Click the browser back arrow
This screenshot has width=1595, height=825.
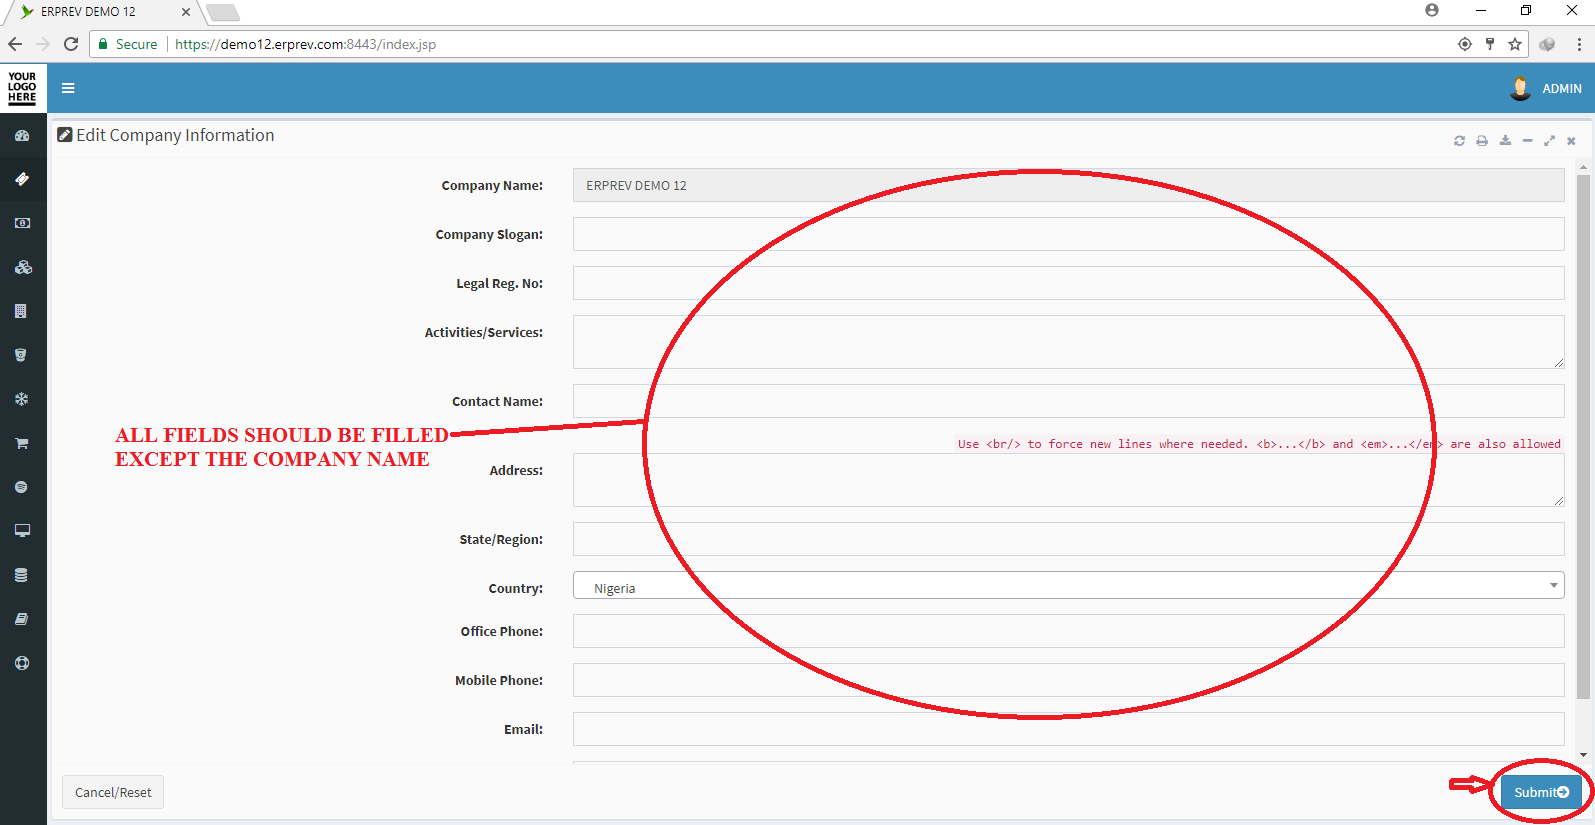[x=15, y=44]
